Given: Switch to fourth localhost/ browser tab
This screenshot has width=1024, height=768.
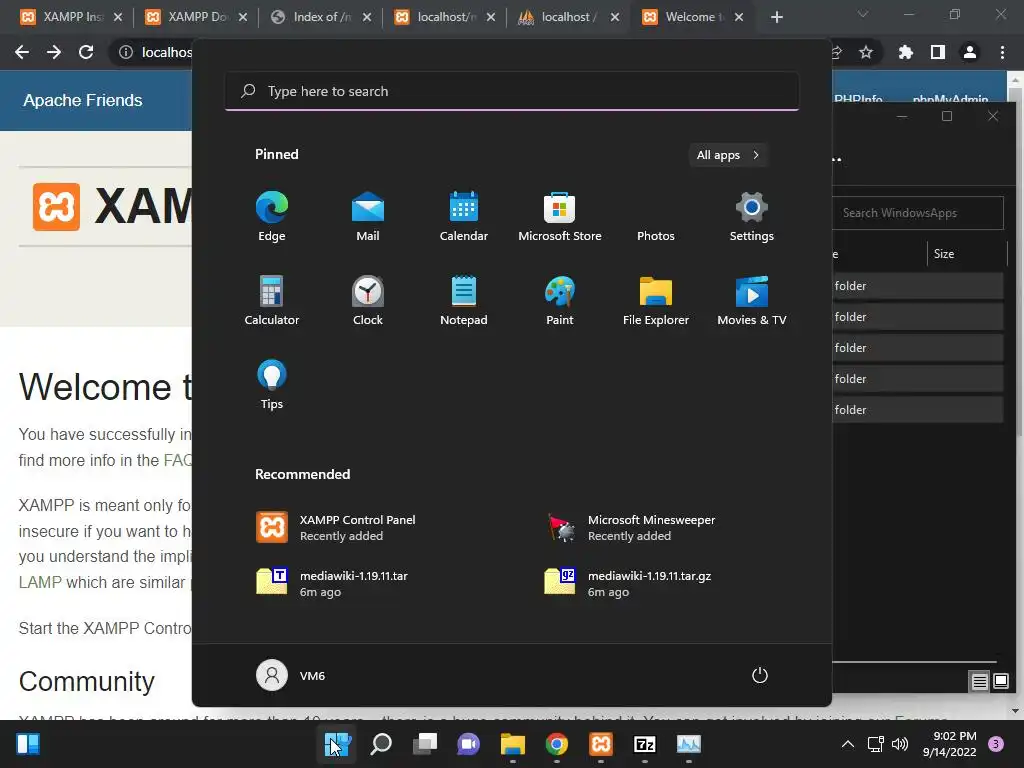Looking at the screenshot, I should point(446,17).
